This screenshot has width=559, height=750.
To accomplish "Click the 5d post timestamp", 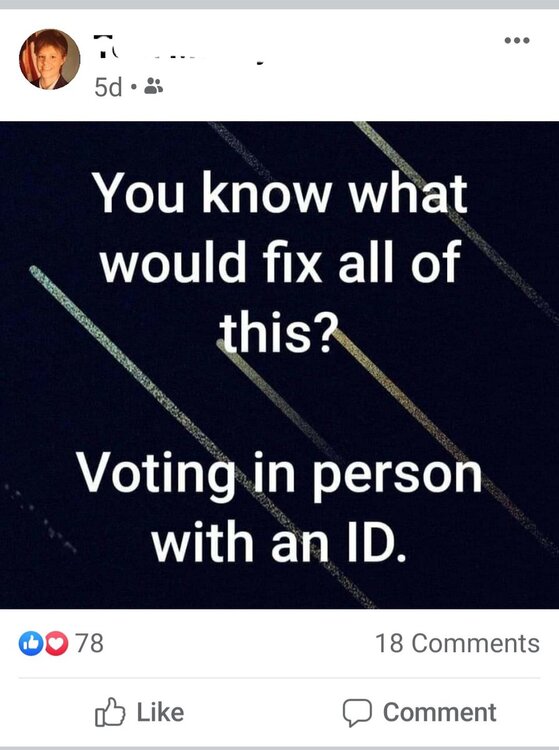I will [108, 87].
